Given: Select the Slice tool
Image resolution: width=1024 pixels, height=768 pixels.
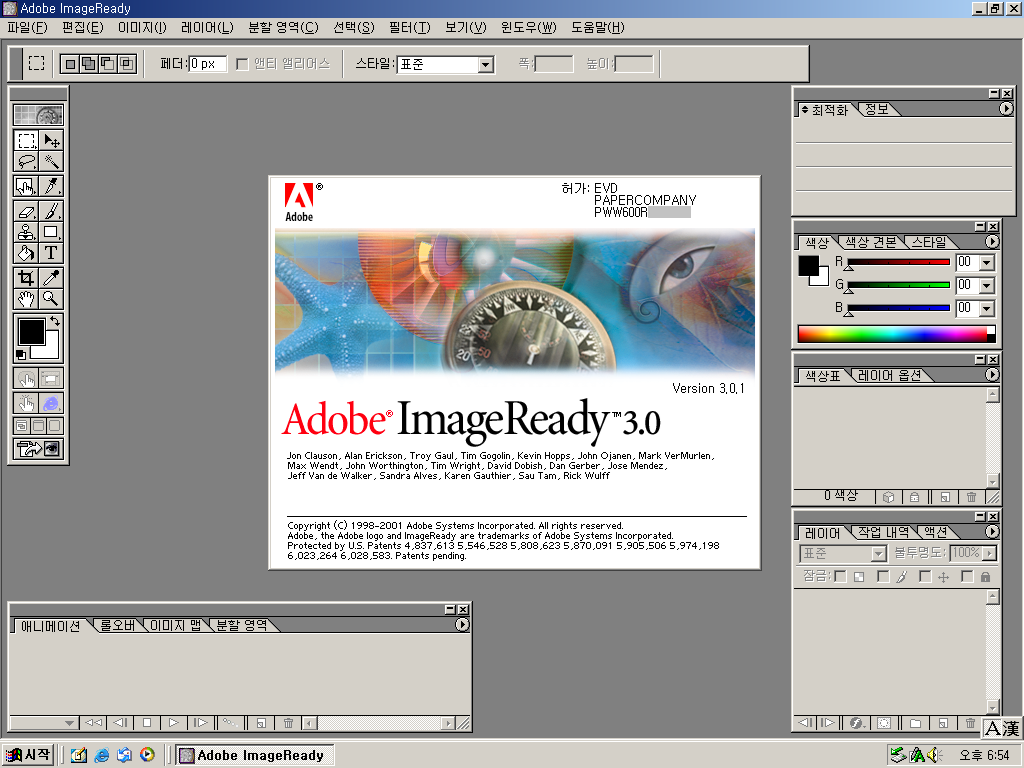Looking at the screenshot, I should (26, 186).
